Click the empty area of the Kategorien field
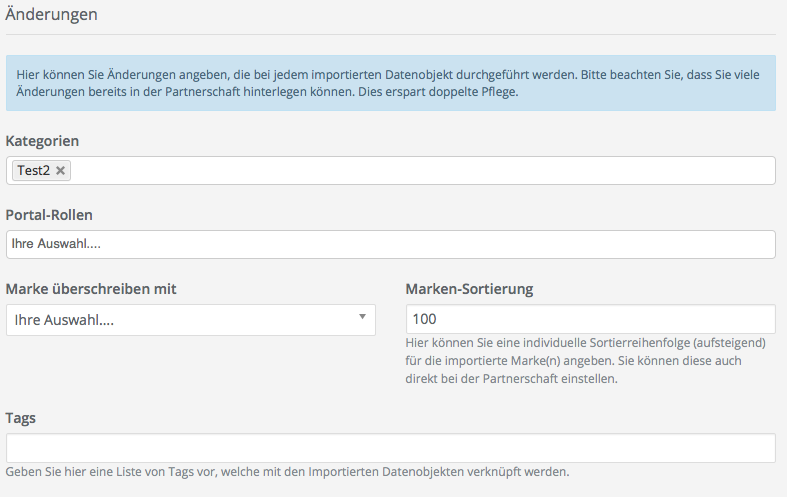The image size is (787, 497). pyautogui.click(x=420, y=171)
